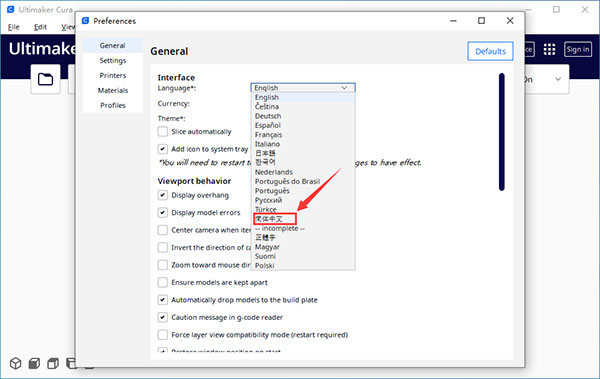
Task: Click the Defaults button
Action: point(490,51)
